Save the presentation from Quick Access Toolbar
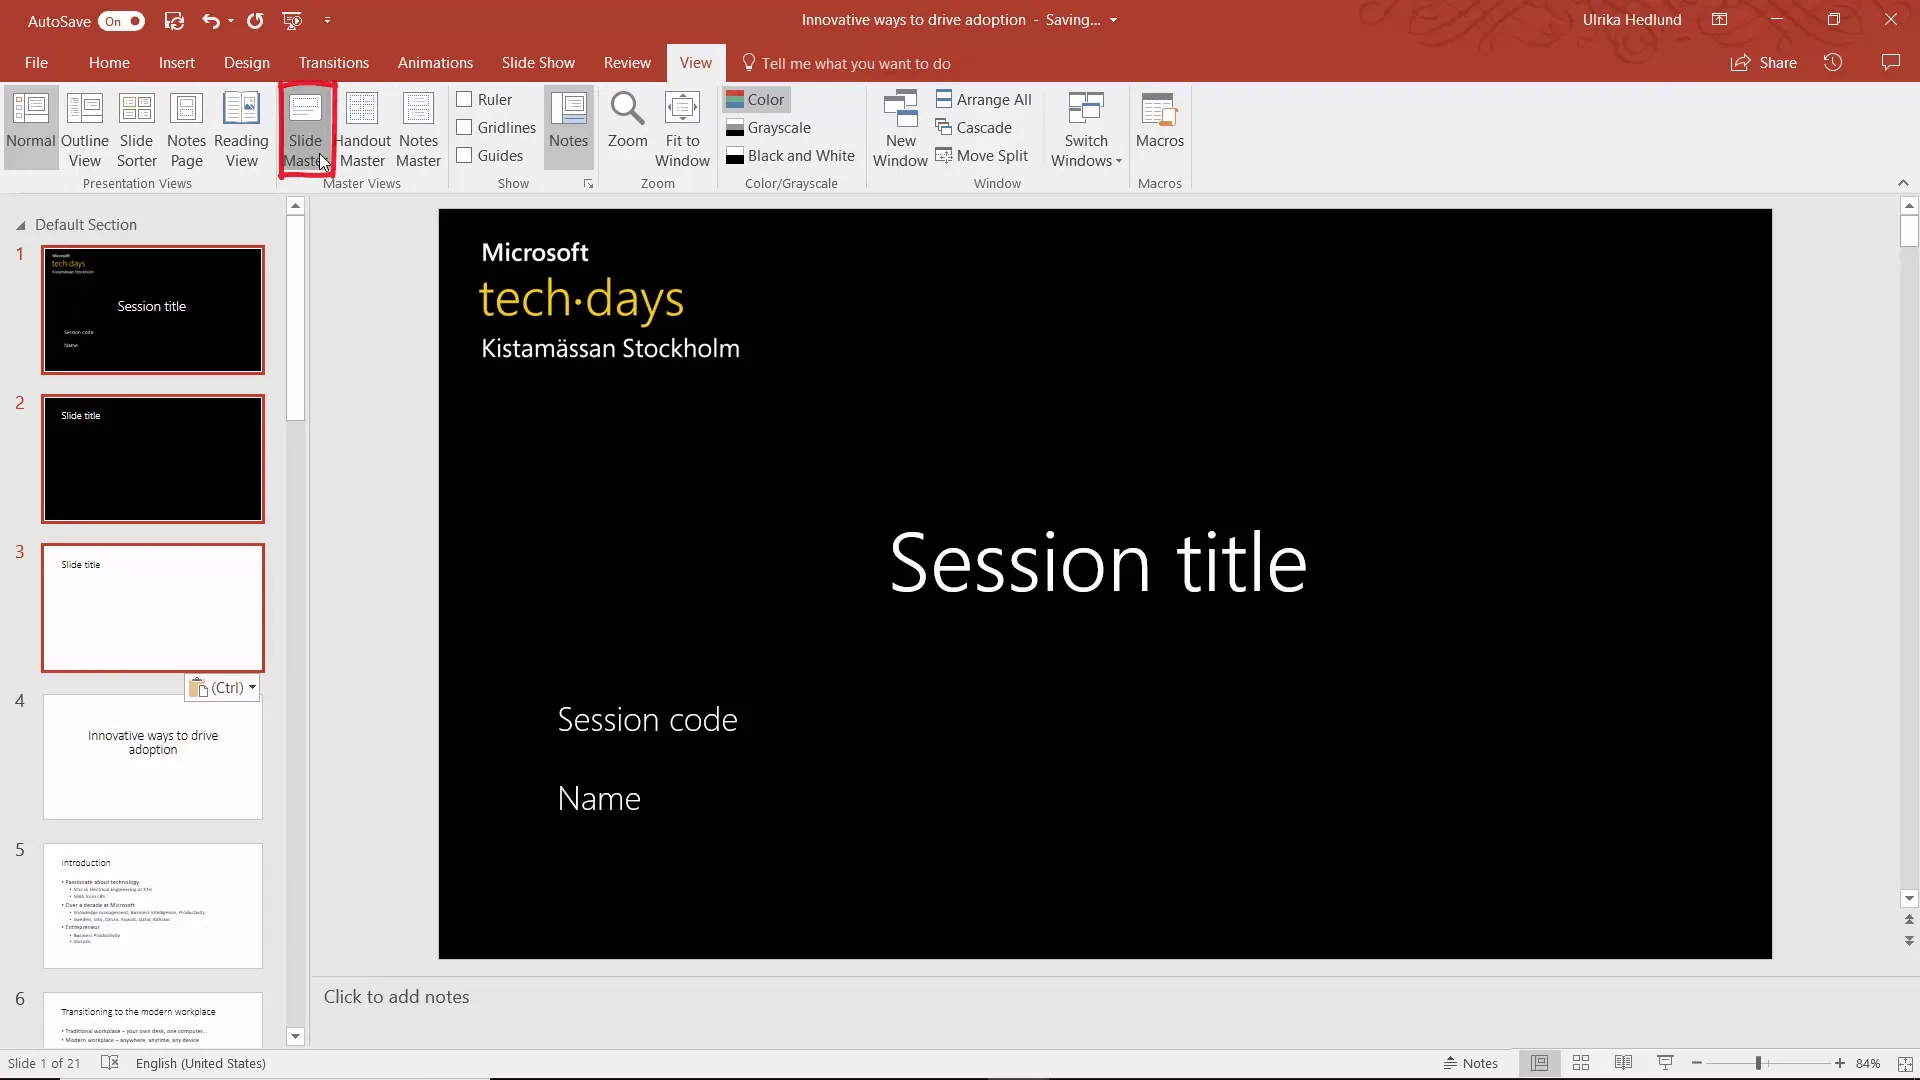Screen dimensions: 1920x1080 (x=174, y=20)
